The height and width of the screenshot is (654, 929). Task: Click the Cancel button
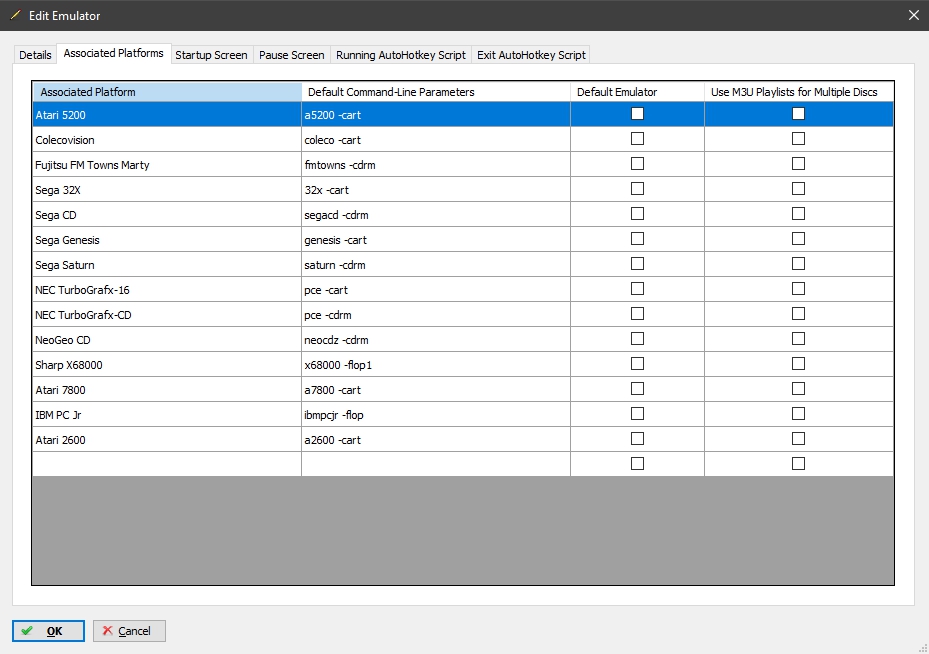(x=129, y=631)
